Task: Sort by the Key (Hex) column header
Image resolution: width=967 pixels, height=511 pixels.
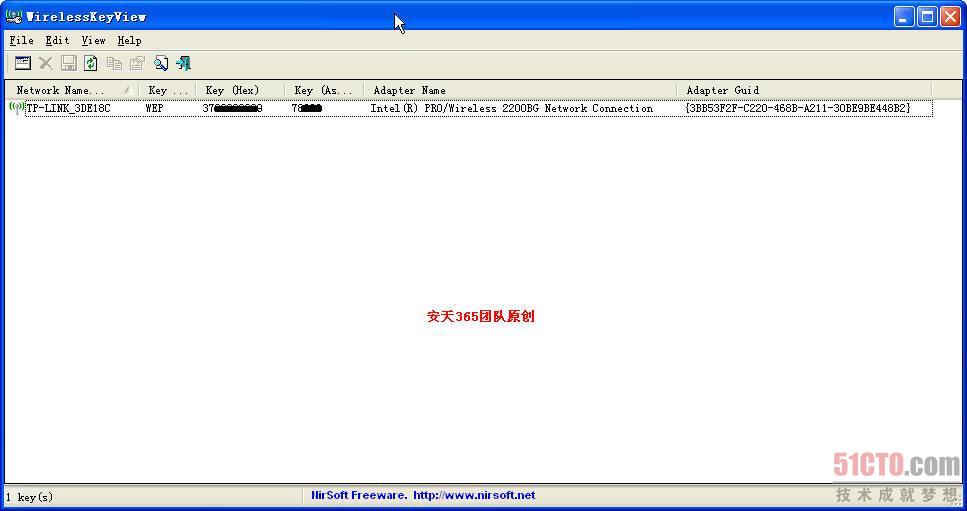Action: (241, 90)
